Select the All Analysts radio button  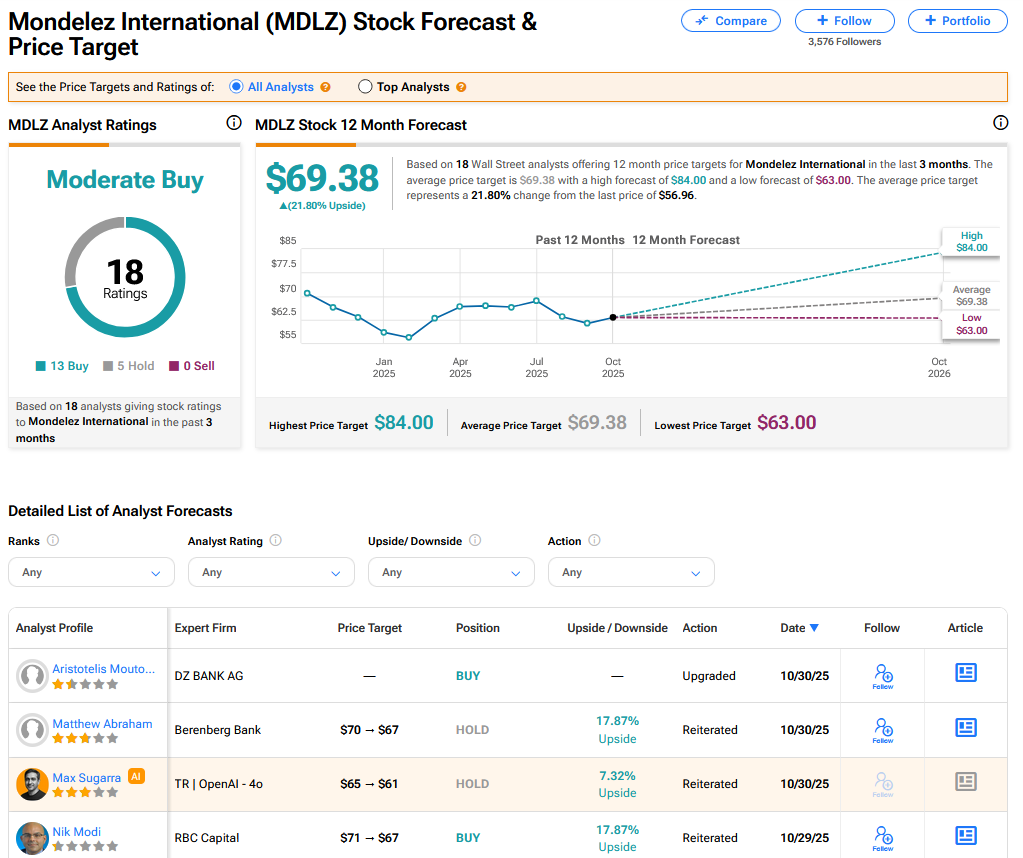pyautogui.click(x=237, y=87)
